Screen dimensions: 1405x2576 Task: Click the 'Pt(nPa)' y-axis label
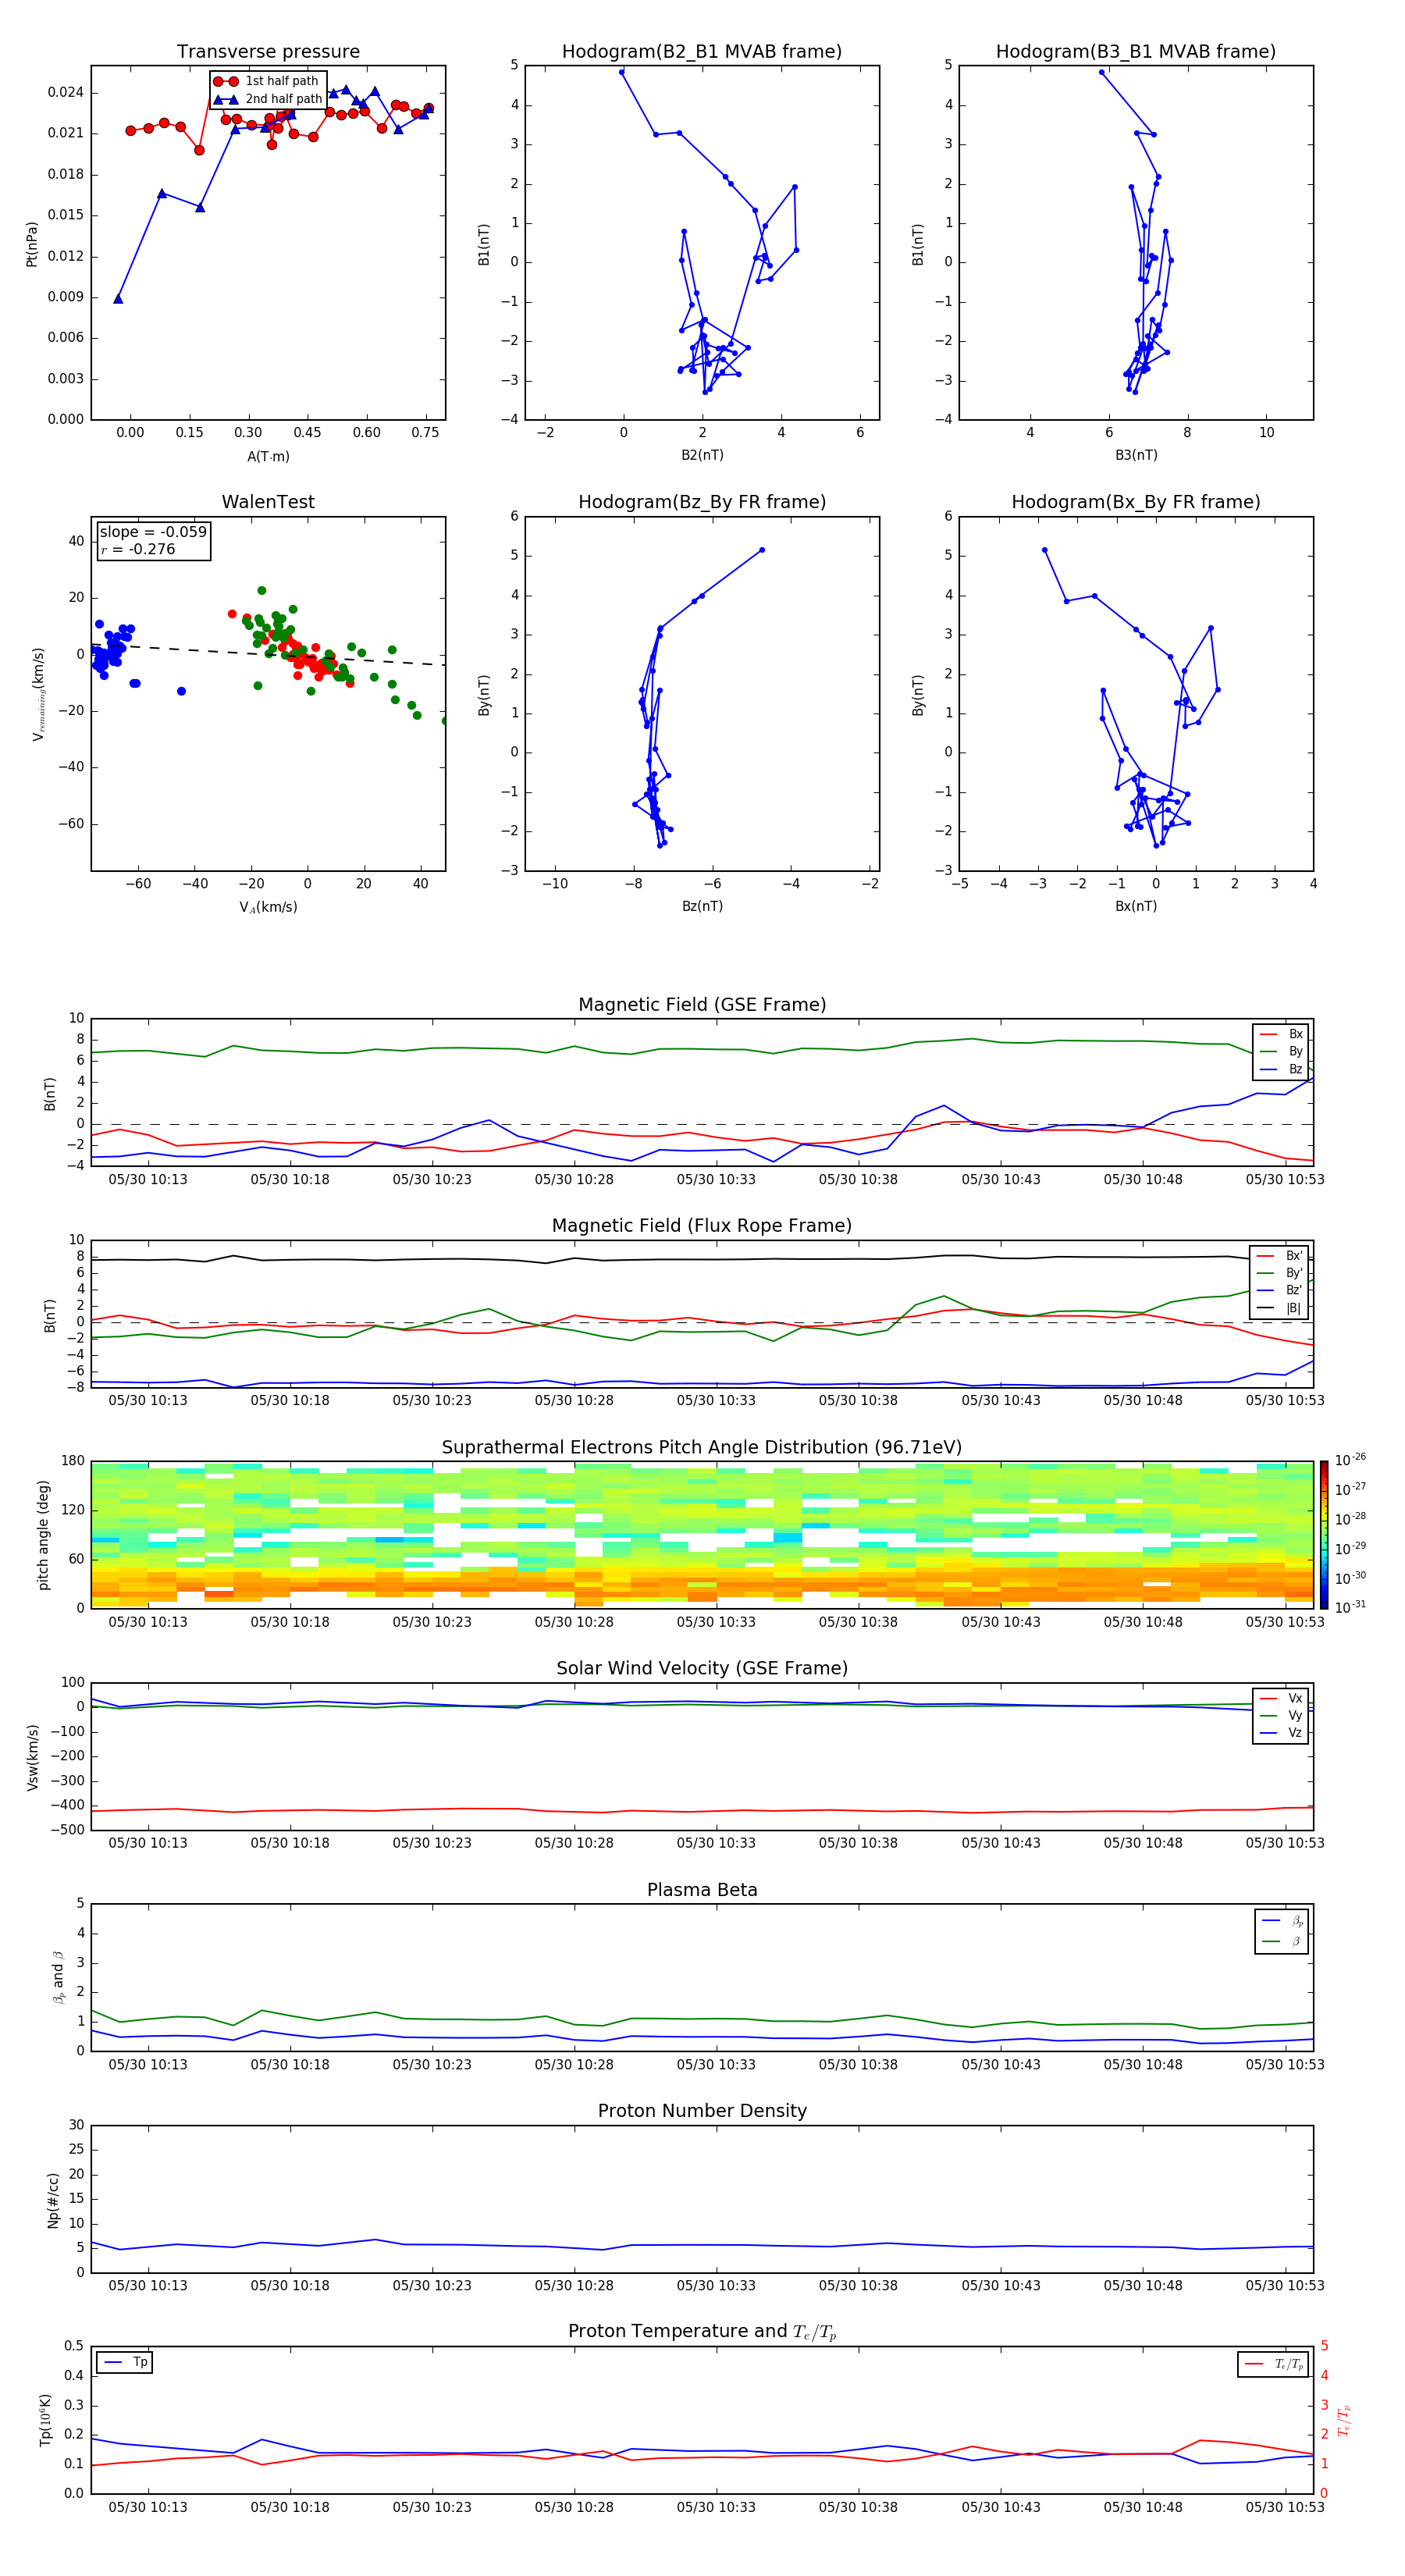point(31,244)
